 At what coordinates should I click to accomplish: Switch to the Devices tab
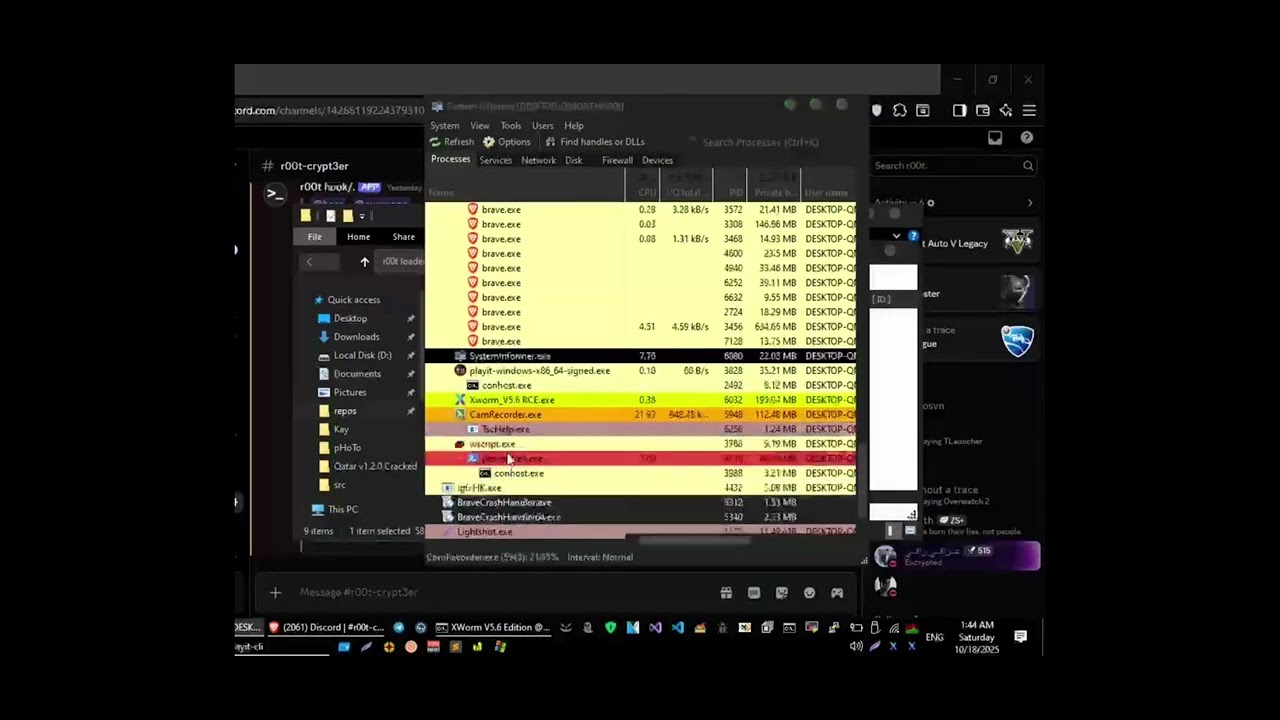pyautogui.click(x=657, y=160)
